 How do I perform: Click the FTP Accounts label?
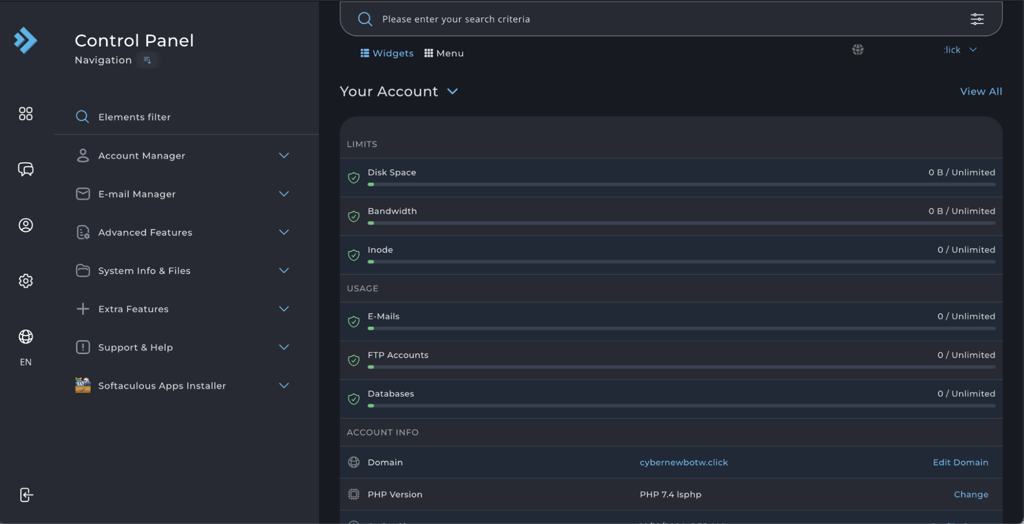(398, 355)
